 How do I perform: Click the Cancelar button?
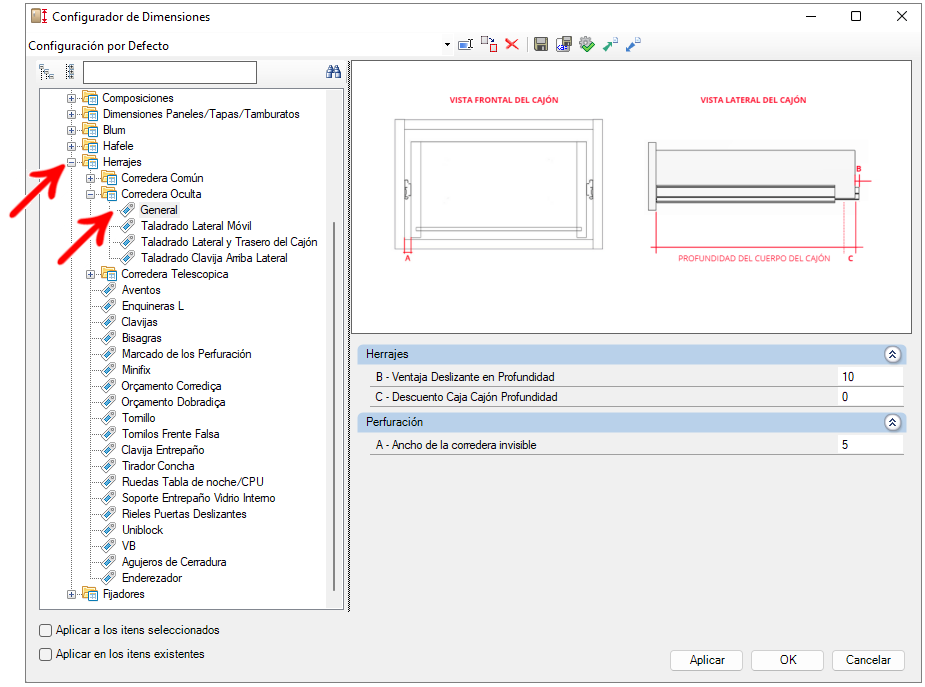[x=868, y=660]
